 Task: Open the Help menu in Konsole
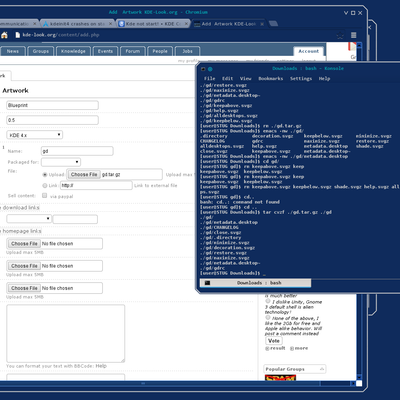pyautogui.click(x=324, y=79)
